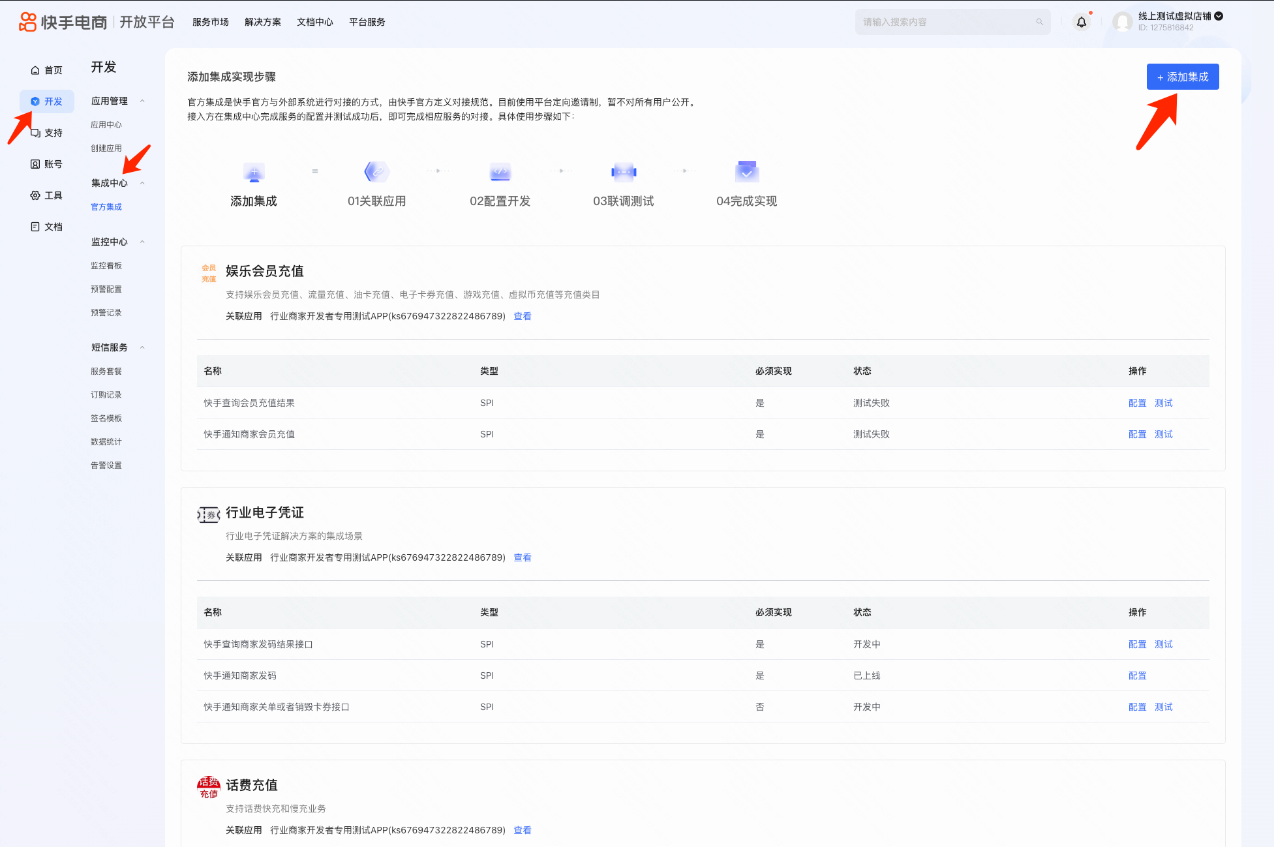This screenshot has height=847, width=1274.
Task: Open the 平台服务 top menu
Action: (x=367, y=22)
